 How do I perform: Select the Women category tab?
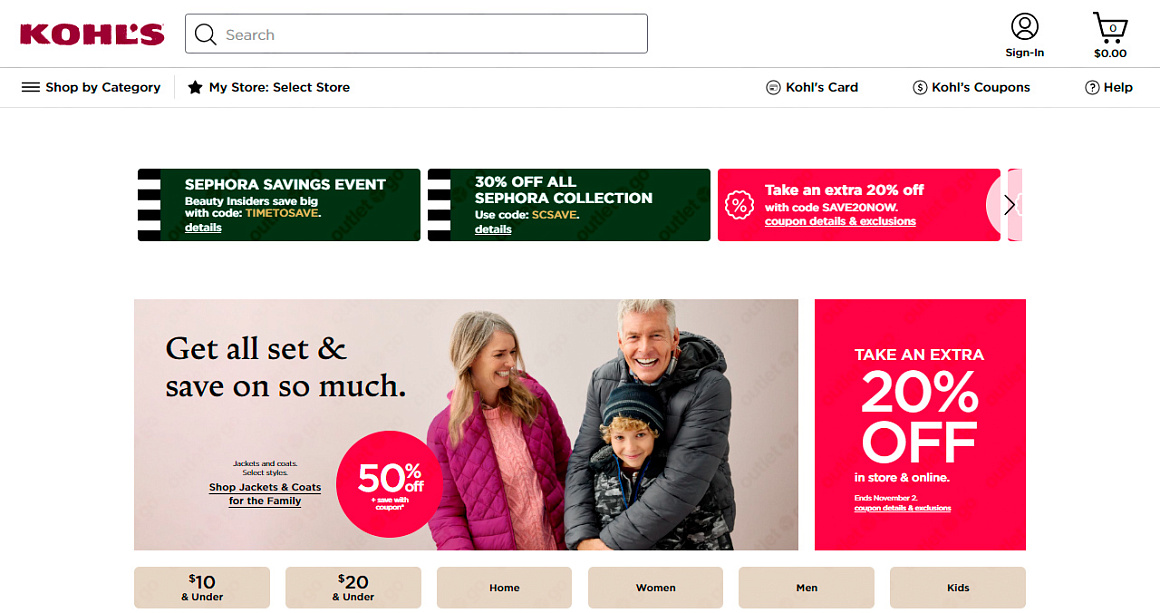pyautogui.click(x=655, y=588)
